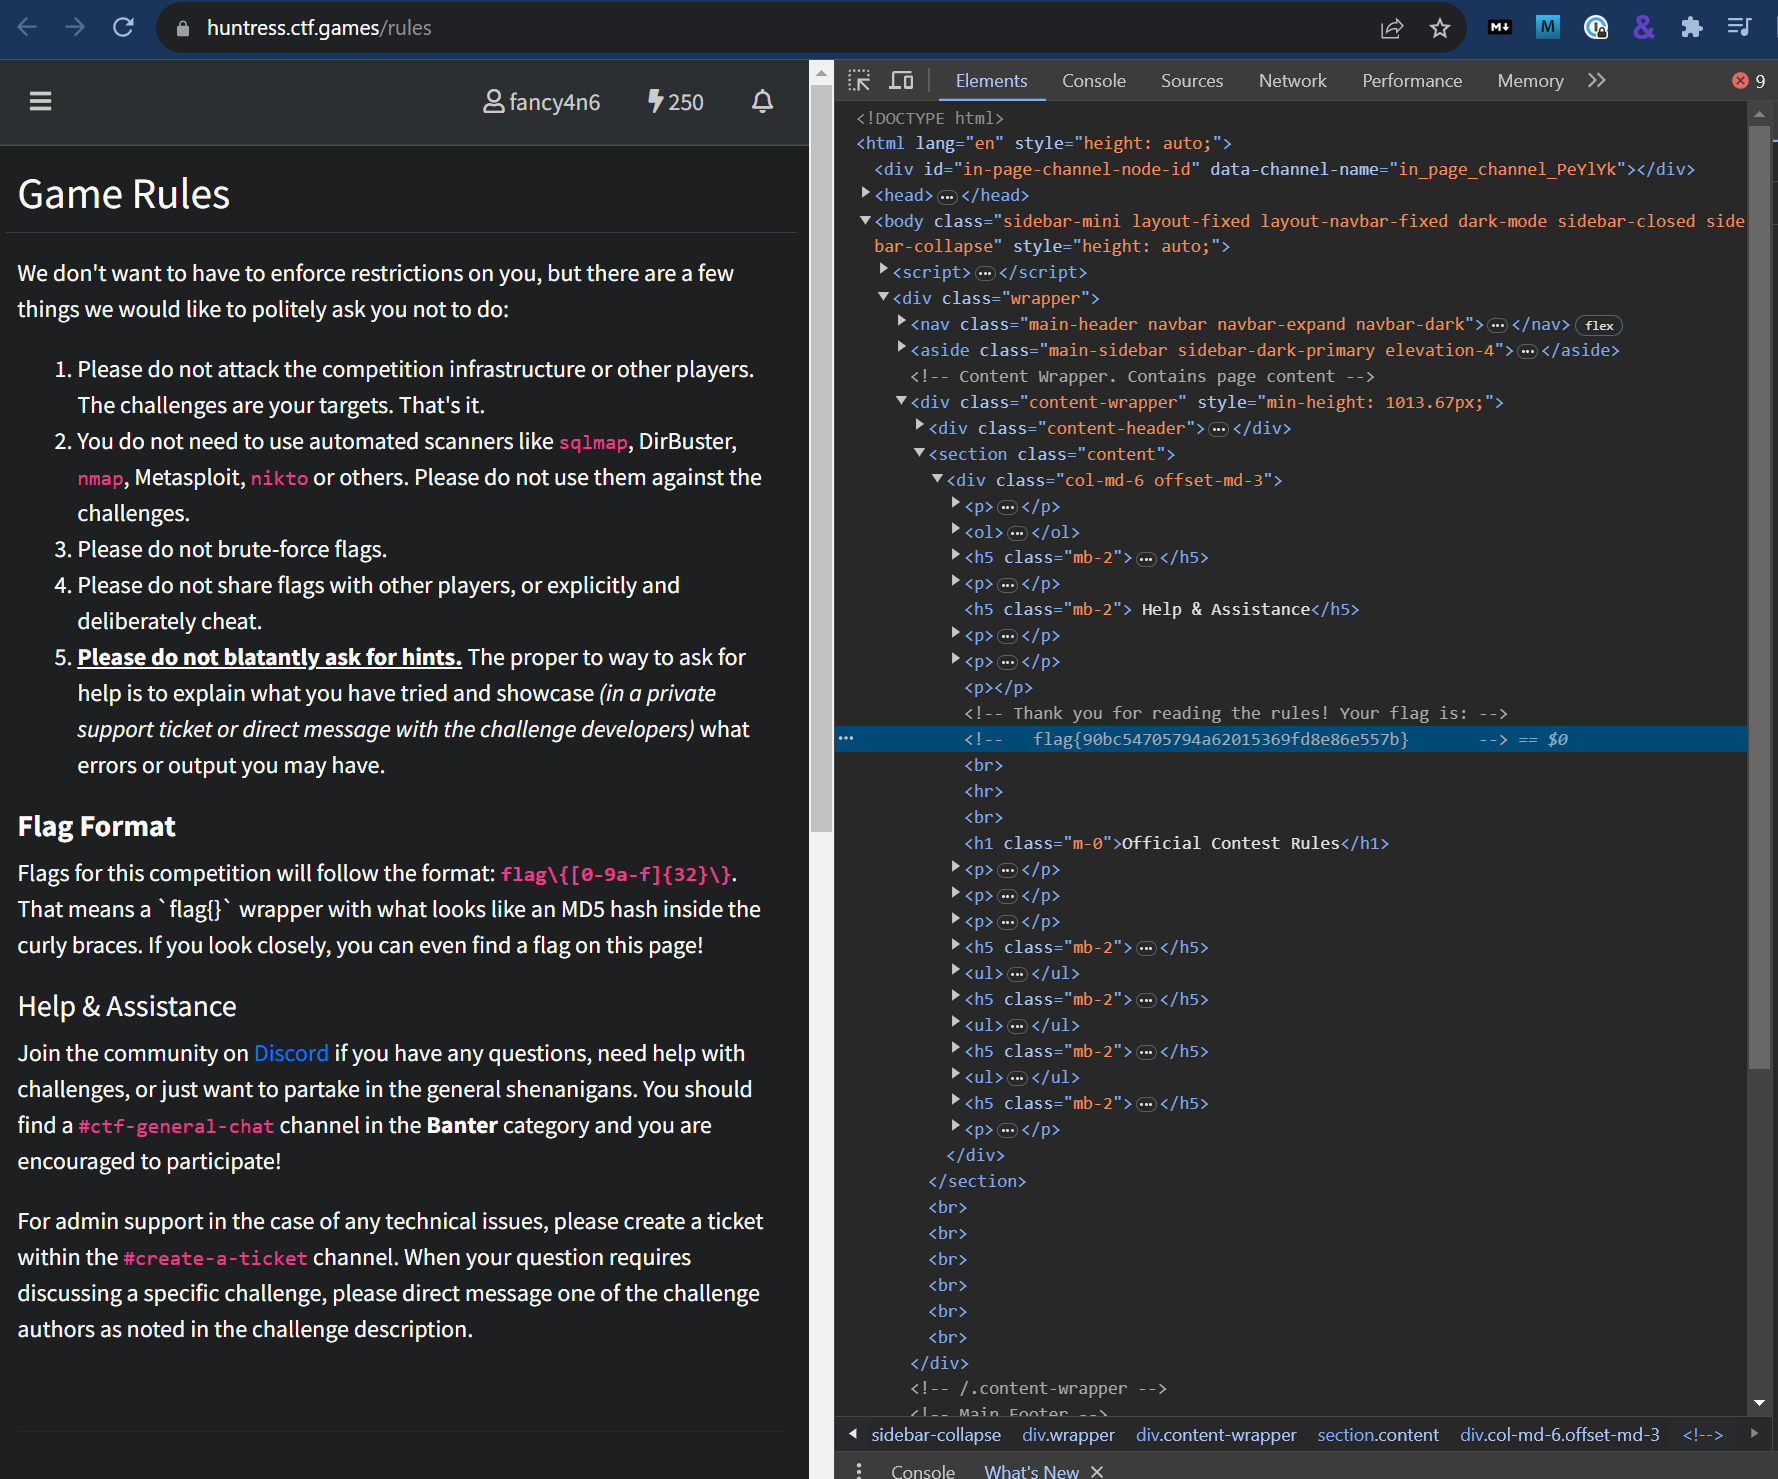Screen dimensions: 1778x1479
Task: Open the Discord community link
Action: click(x=291, y=1053)
